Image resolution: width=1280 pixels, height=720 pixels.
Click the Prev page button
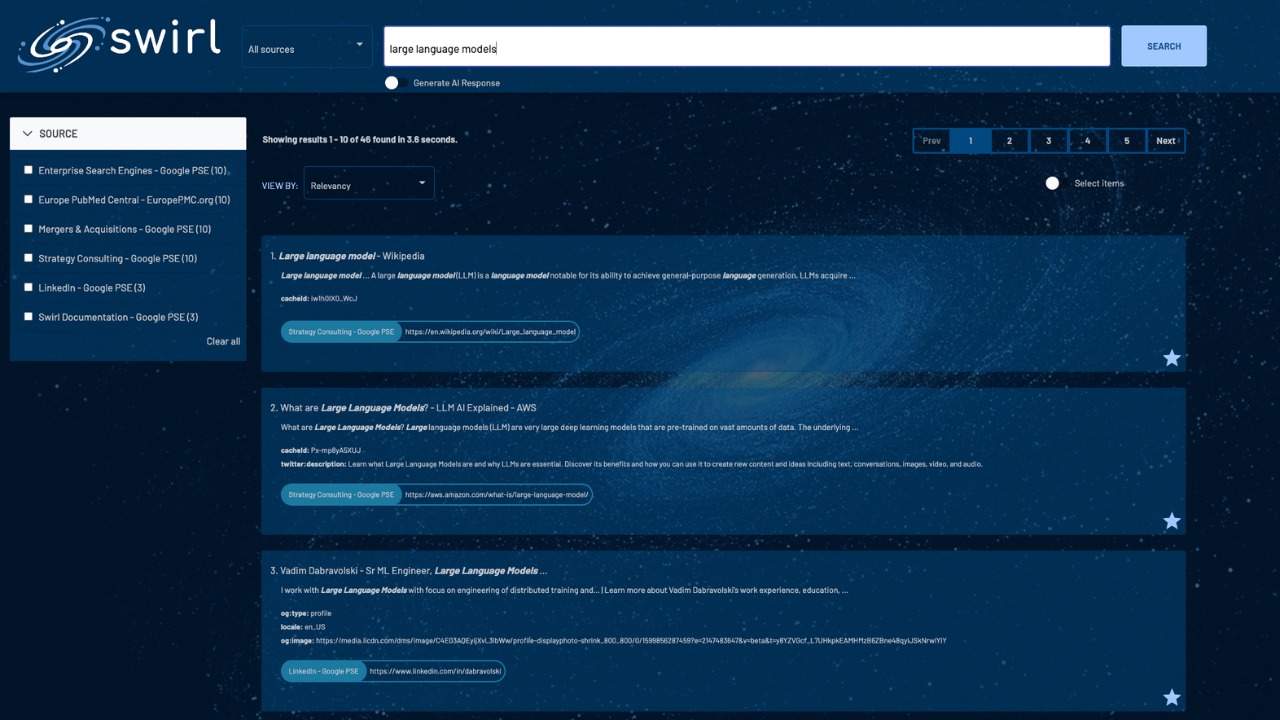point(931,141)
